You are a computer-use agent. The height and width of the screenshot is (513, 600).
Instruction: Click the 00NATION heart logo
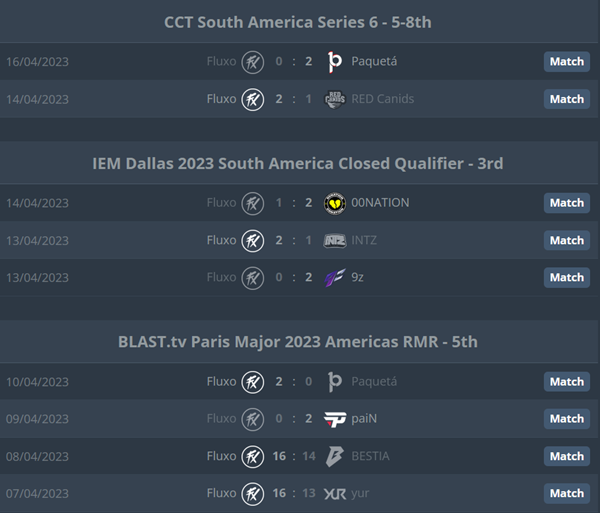pyautogui.click(x=335, y=203)
